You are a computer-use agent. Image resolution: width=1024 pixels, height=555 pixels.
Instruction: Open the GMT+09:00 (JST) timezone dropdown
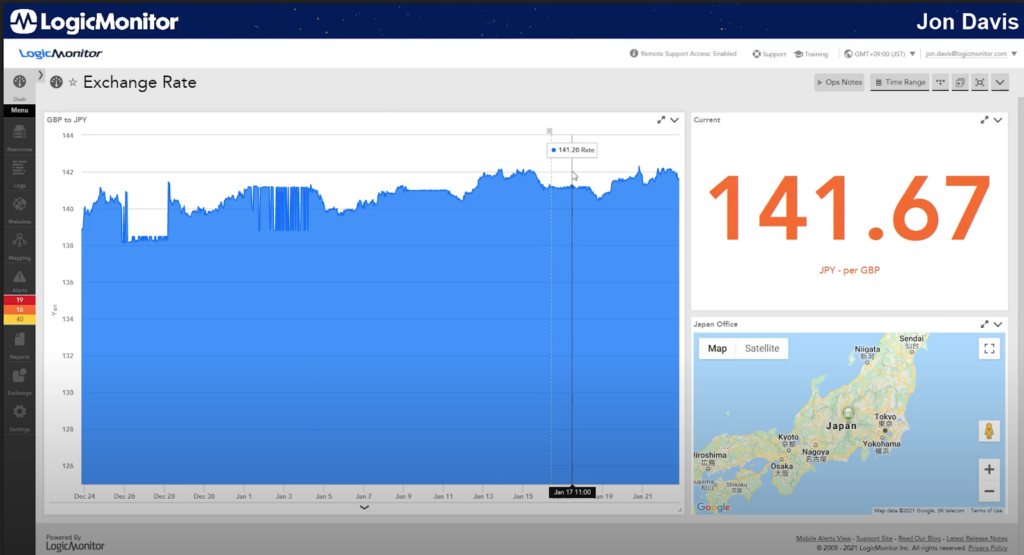click(x=880, y=54)
